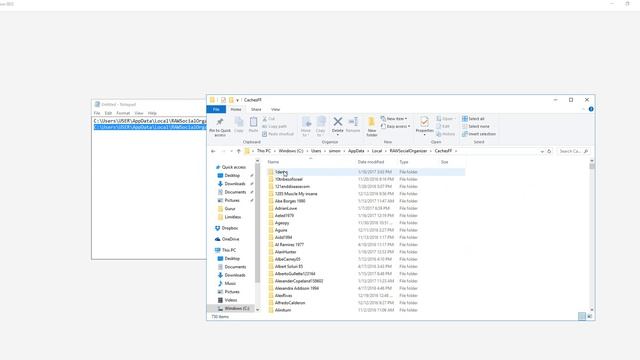Screen dimensions: 640x360
Task: Click the Edit command in Open group
Action: point(443,127)
